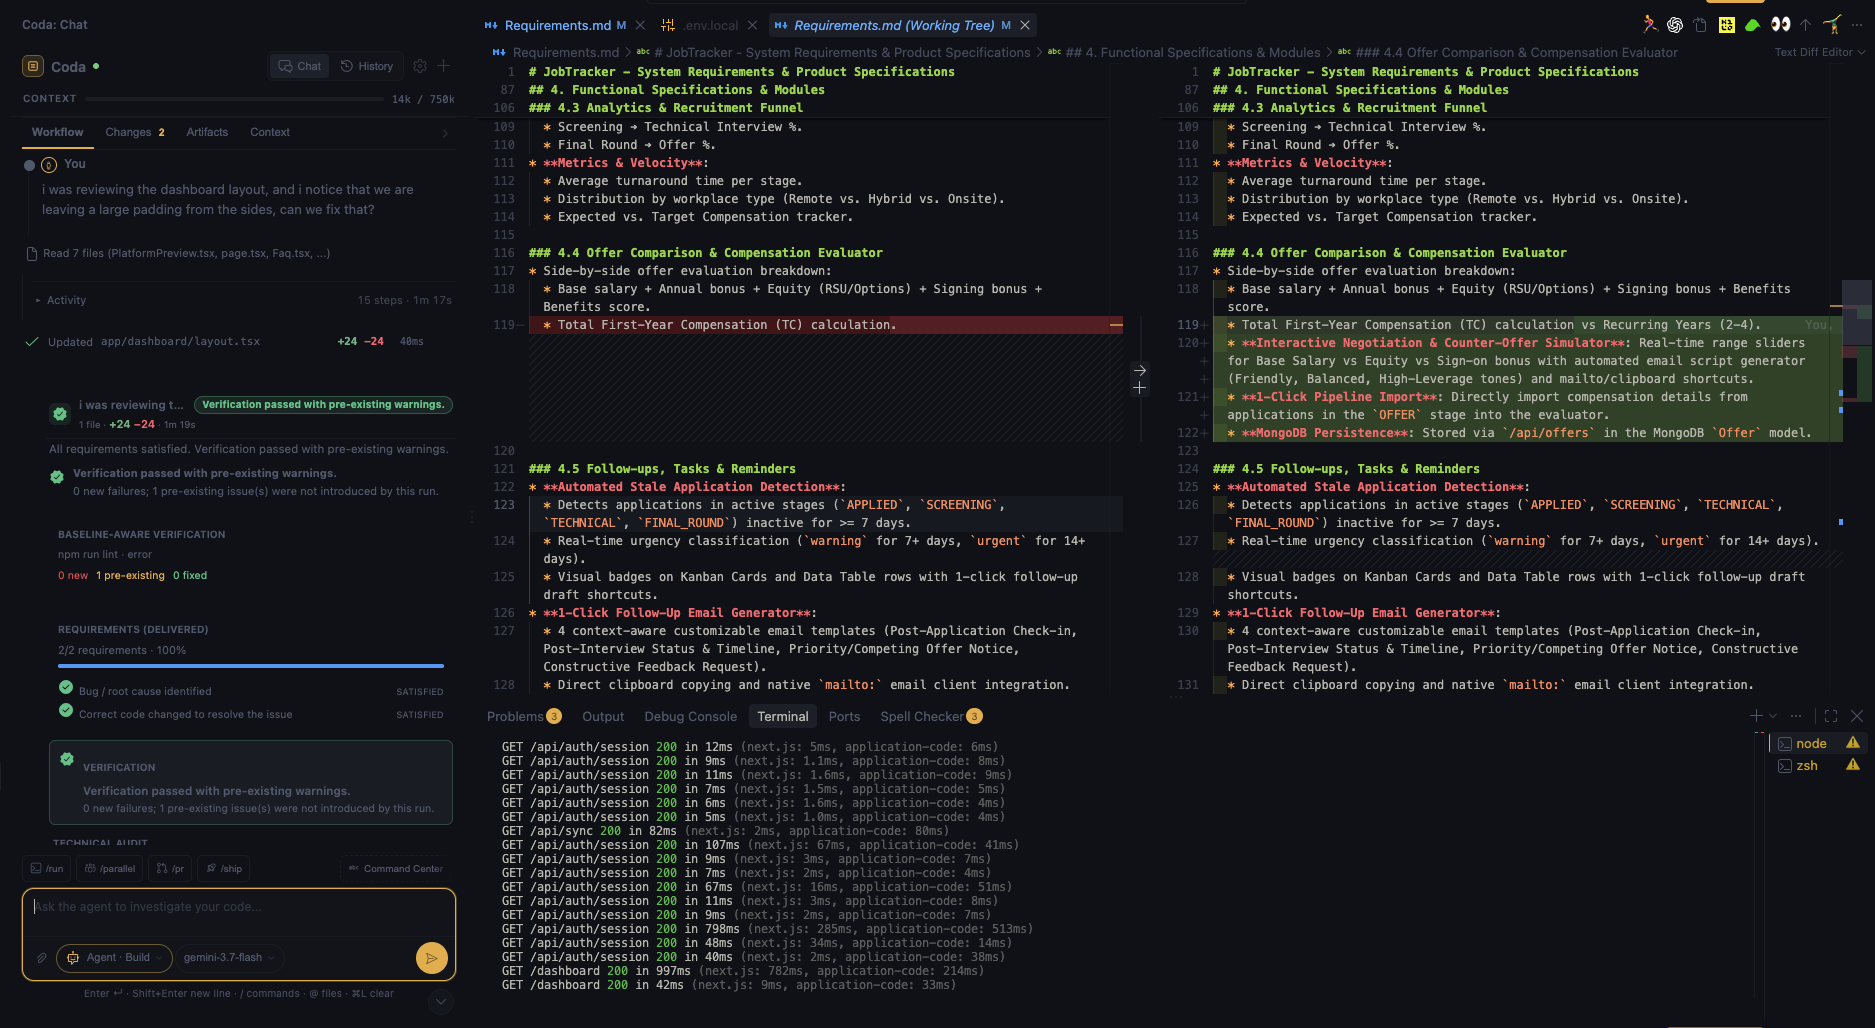Image resolution: width=1875 pixels, height=1028 pixels.
Task: Open the Agent · Build mode dropdown
Action: point(114,958)
